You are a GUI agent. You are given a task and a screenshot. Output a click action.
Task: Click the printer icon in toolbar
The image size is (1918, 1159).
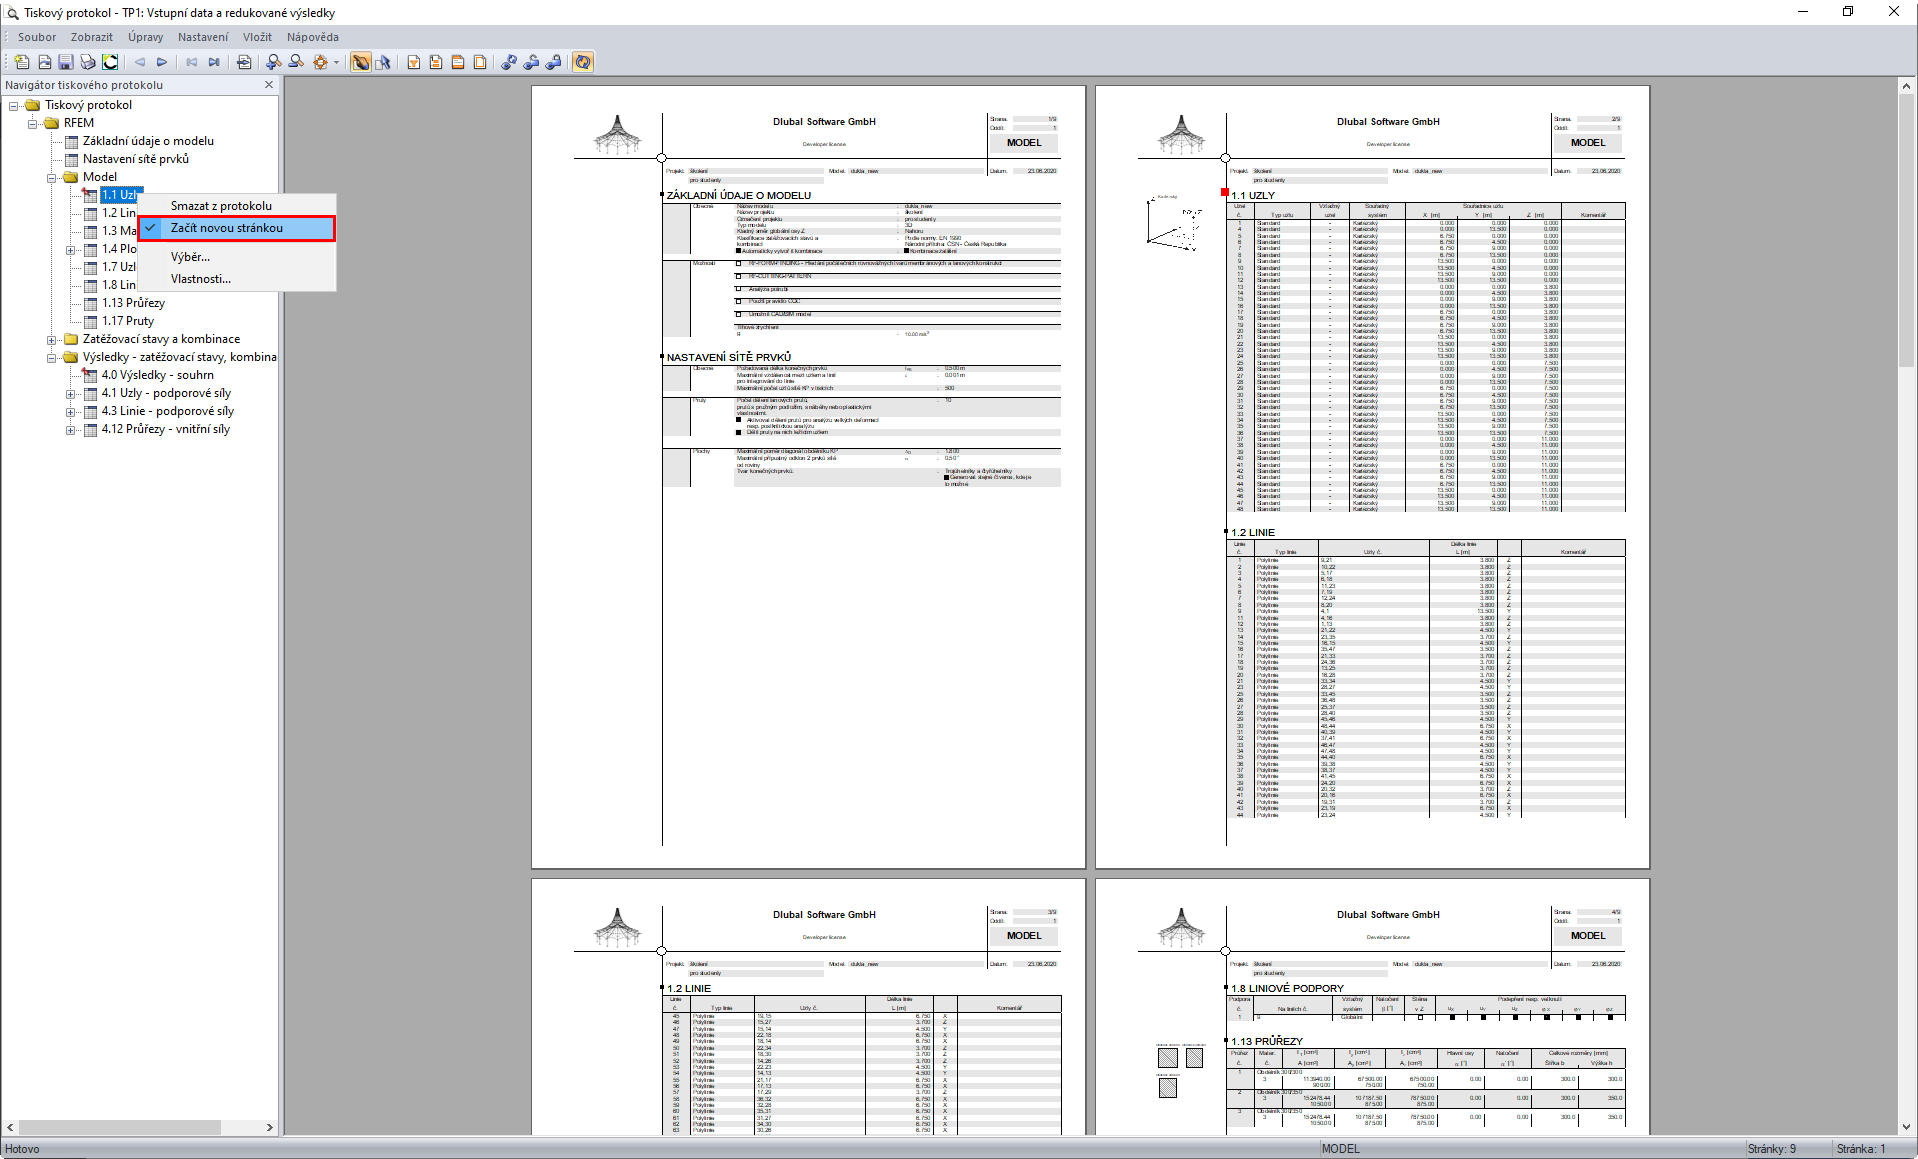click(x=88, y=62)
